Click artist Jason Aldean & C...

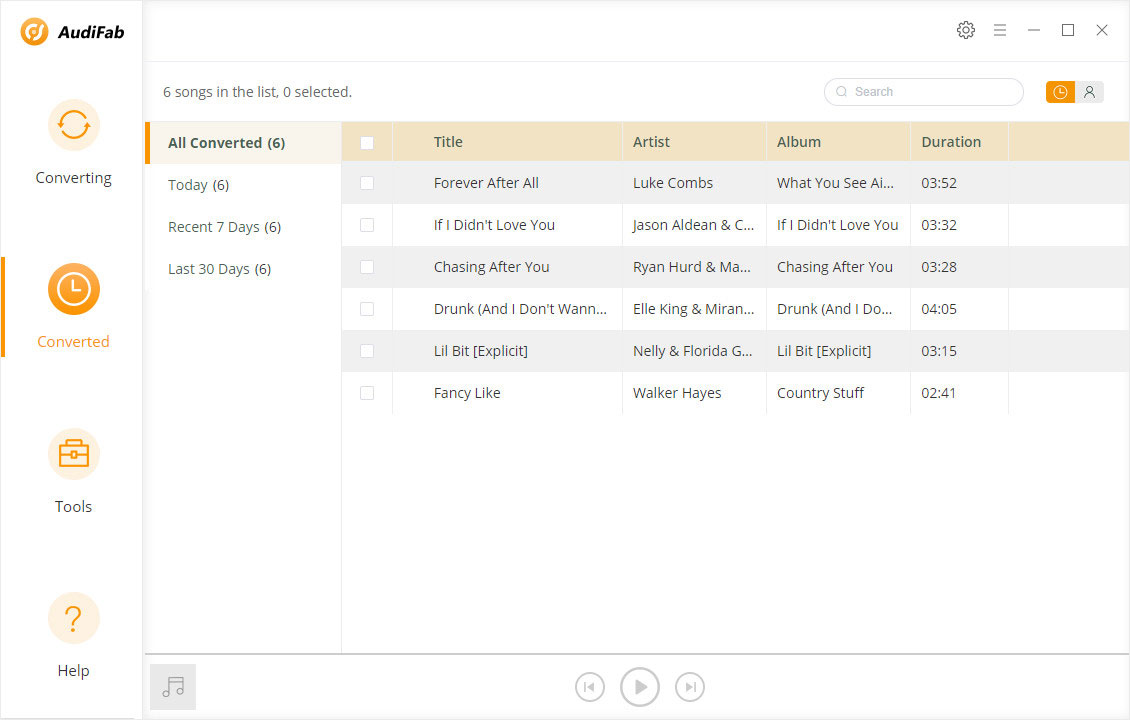(x=693, y=225)
